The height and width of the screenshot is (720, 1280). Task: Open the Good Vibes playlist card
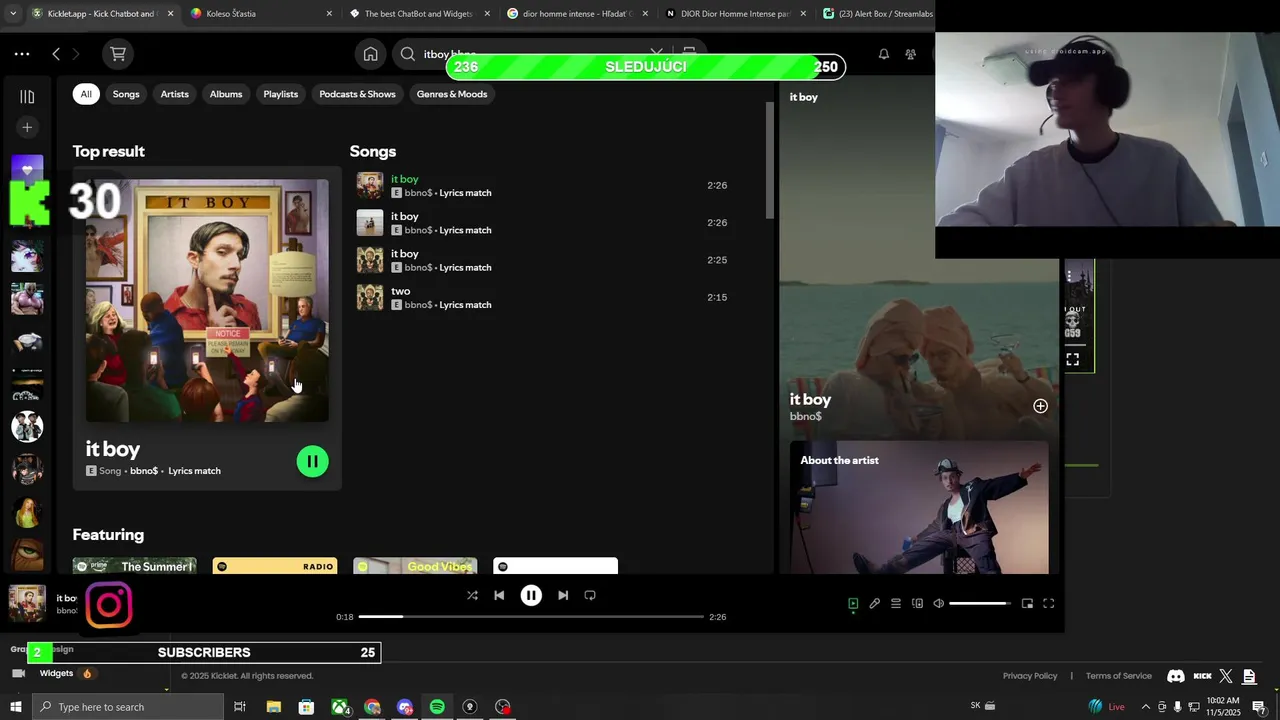415,566
